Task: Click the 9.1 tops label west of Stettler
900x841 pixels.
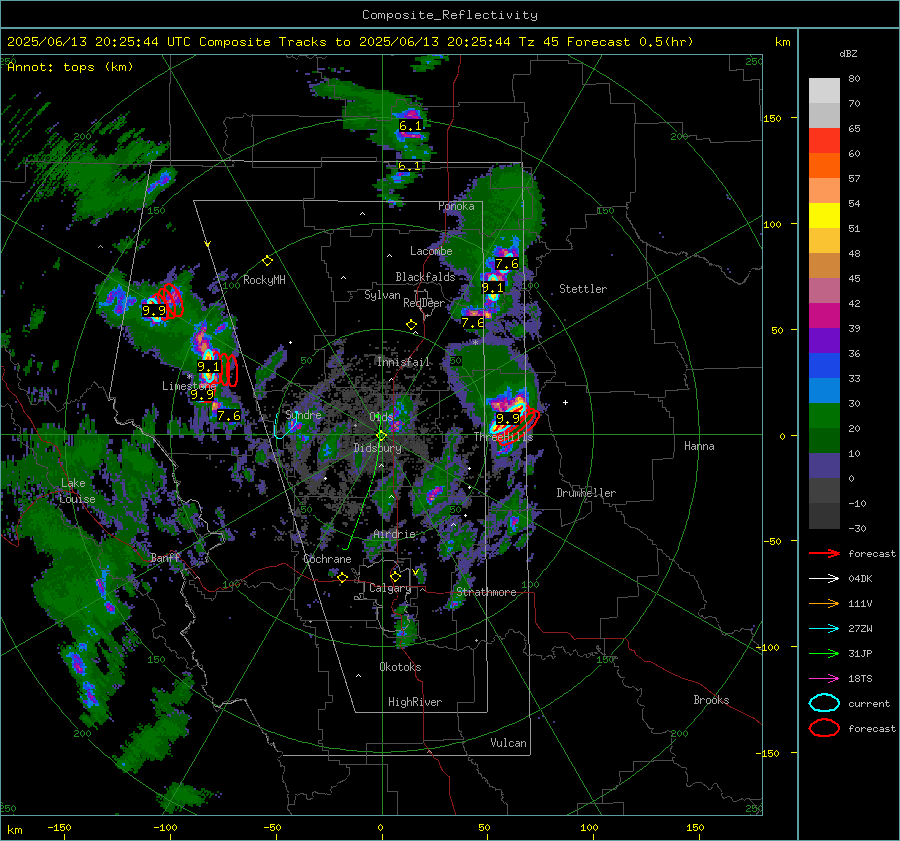Action: click(x=492, y=288)
